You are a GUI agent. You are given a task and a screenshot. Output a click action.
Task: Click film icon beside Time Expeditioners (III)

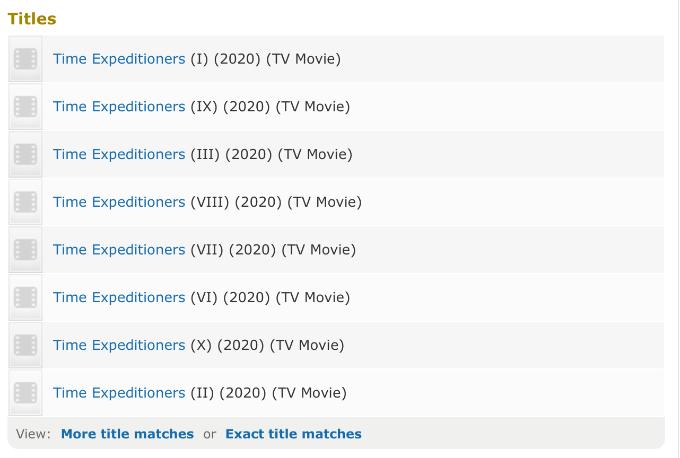[26, 155]
